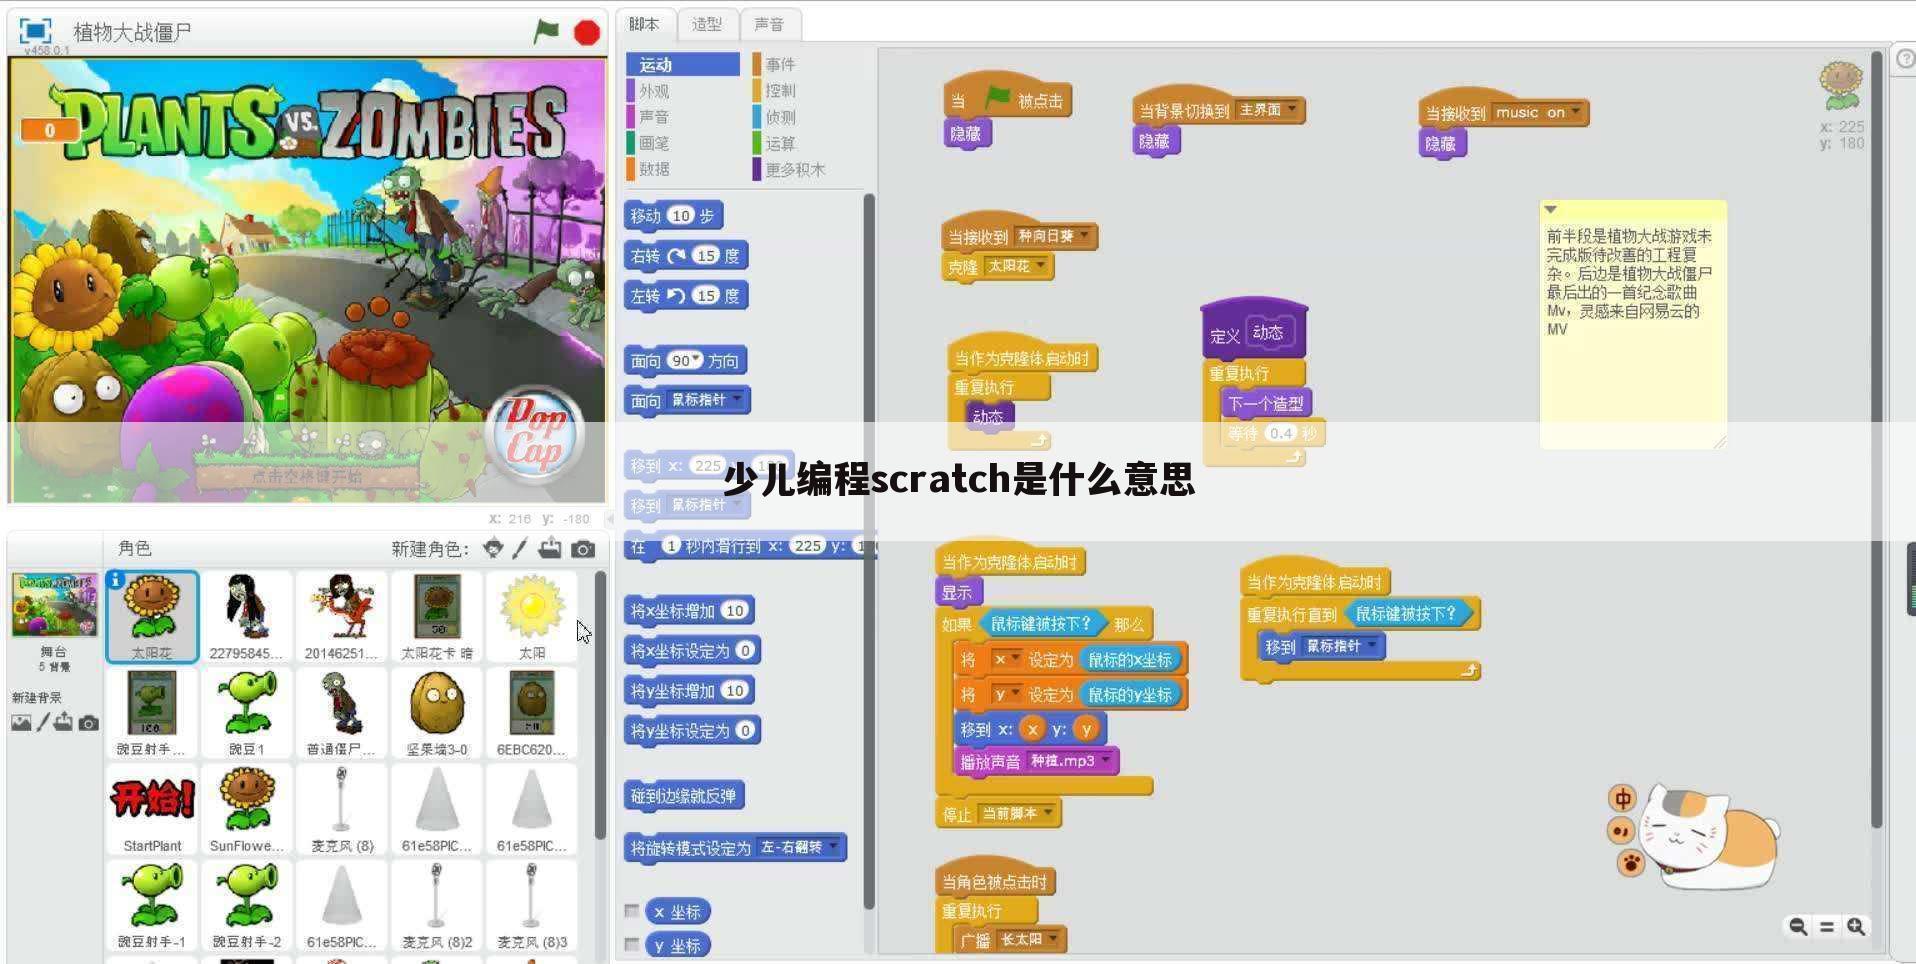
Task: Enable the x坐标 stage display checkbox
Action: (x=632, y=911)
